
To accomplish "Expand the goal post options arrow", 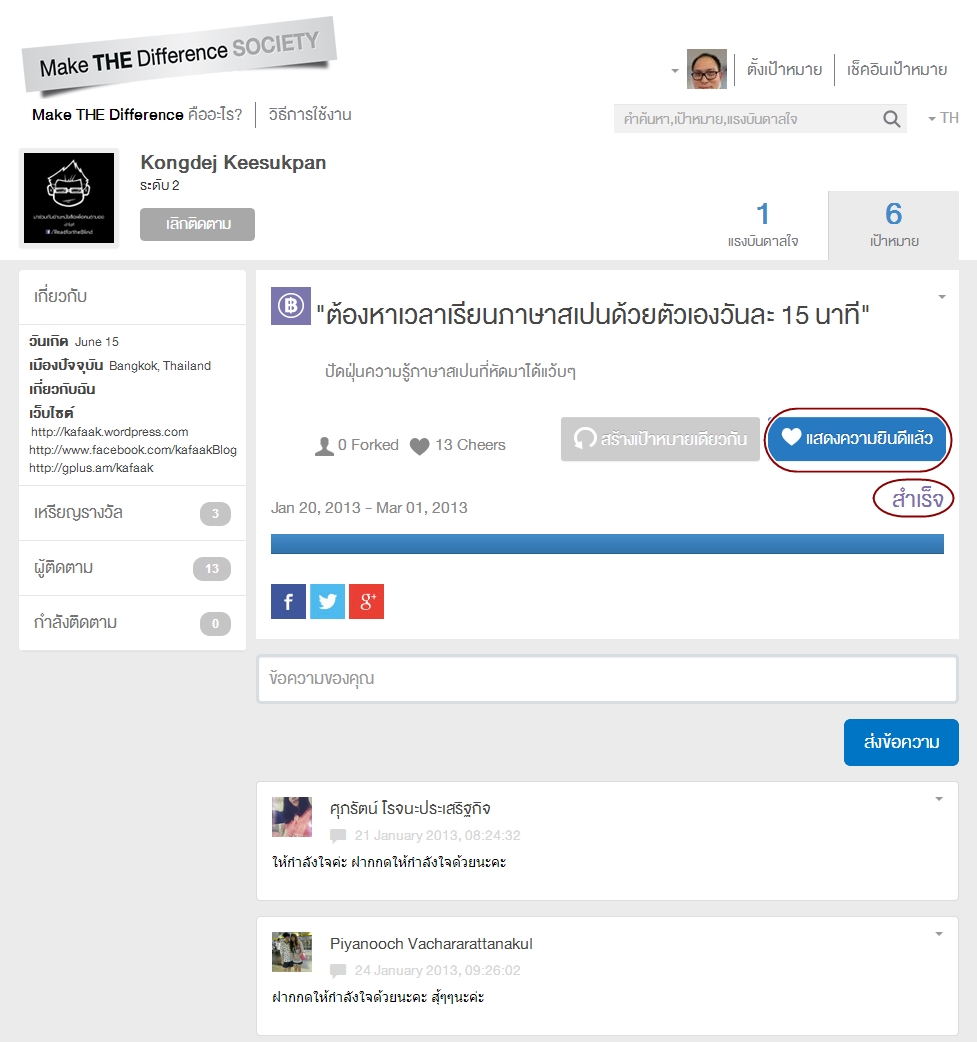I will (x=942, y=296).
